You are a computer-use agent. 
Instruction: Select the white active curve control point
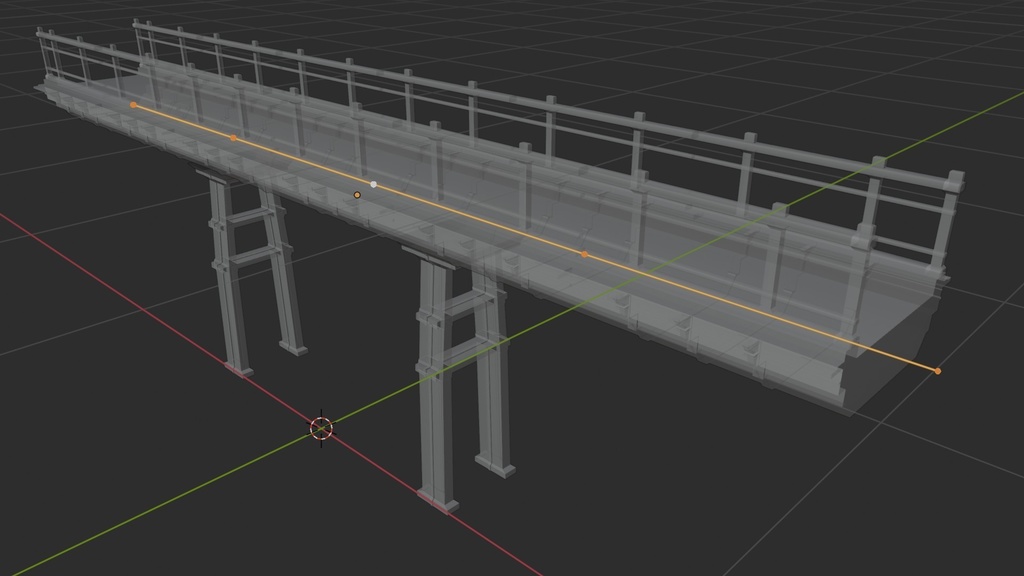coord(374,185)
